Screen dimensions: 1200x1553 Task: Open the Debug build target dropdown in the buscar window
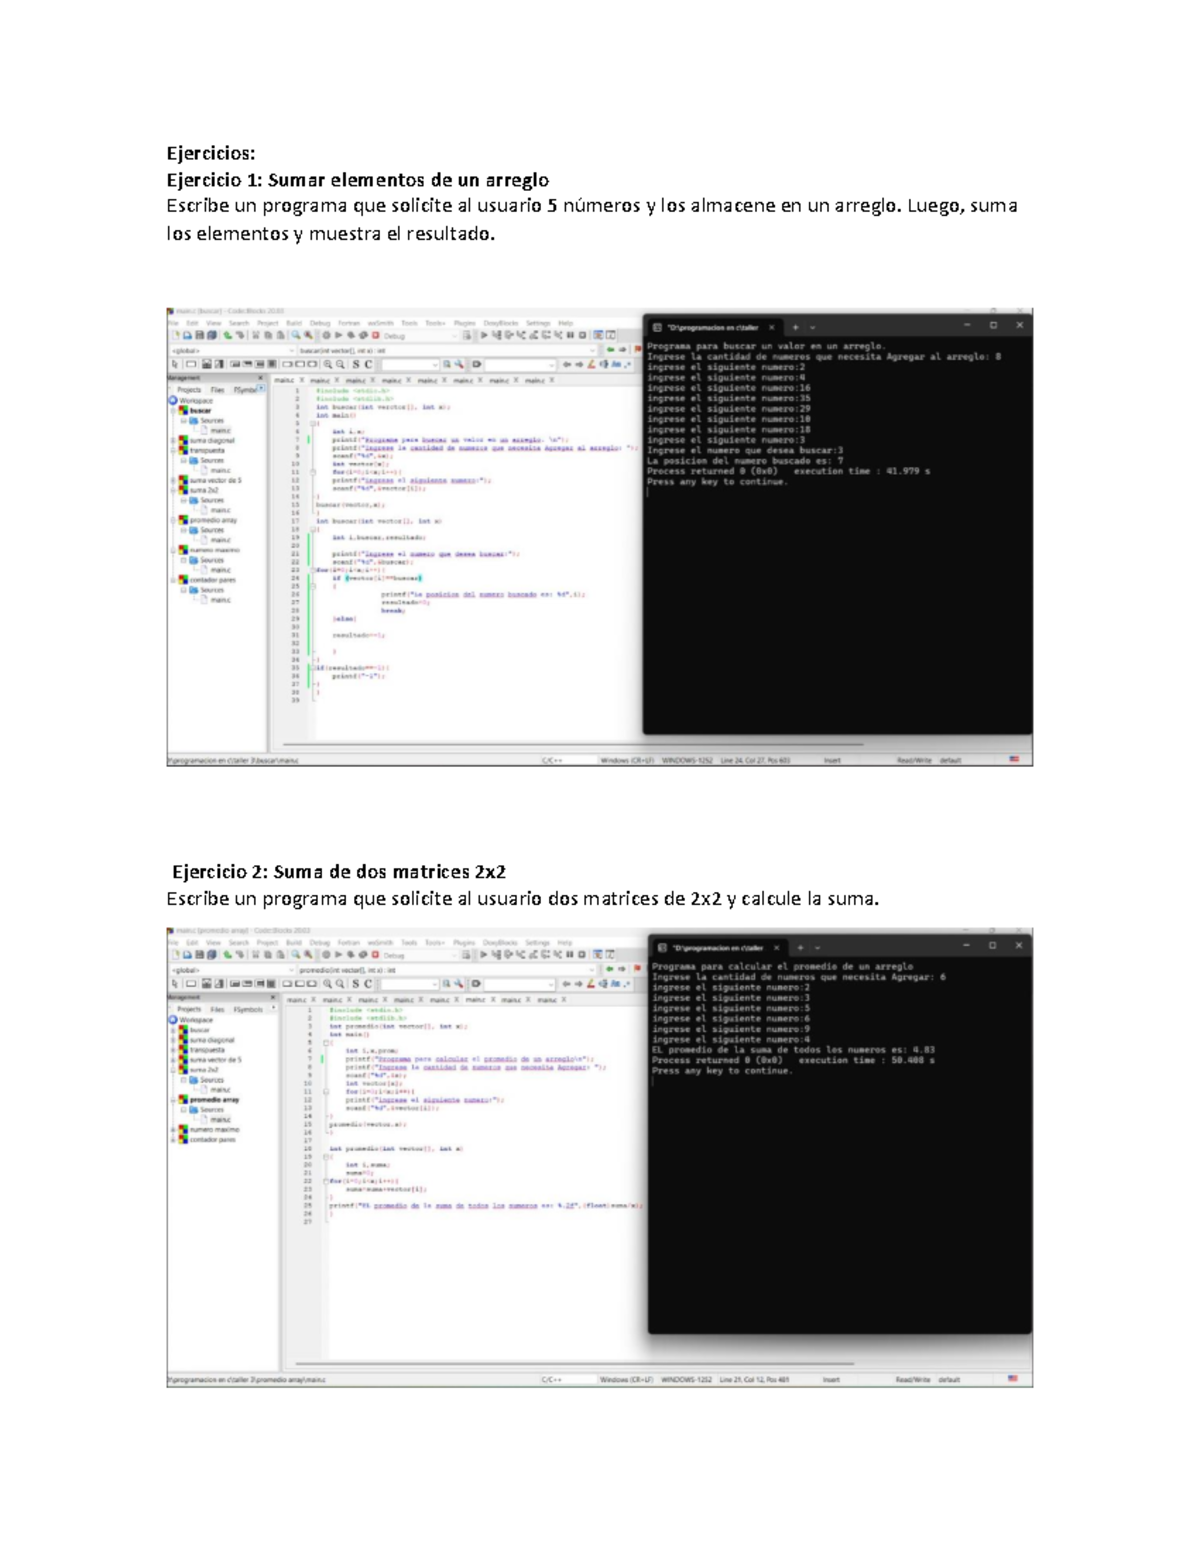click(455, 336)
